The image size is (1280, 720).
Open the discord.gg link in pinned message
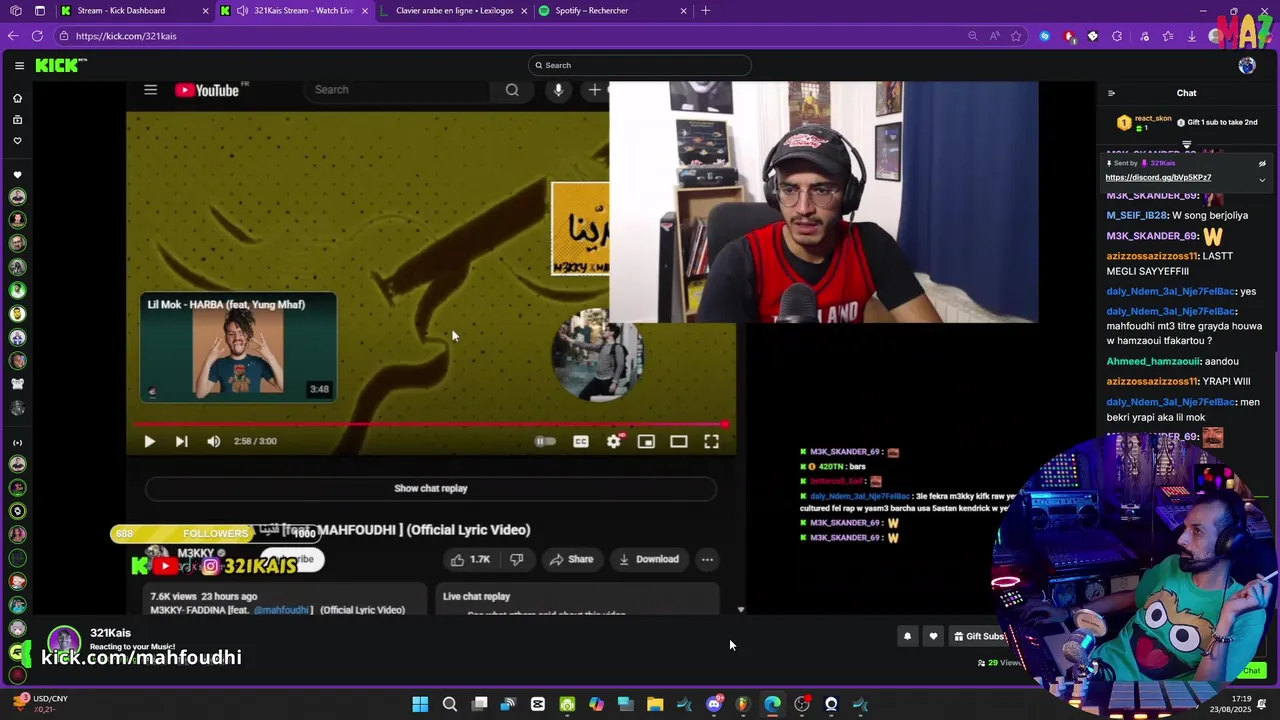(1158, 177)
